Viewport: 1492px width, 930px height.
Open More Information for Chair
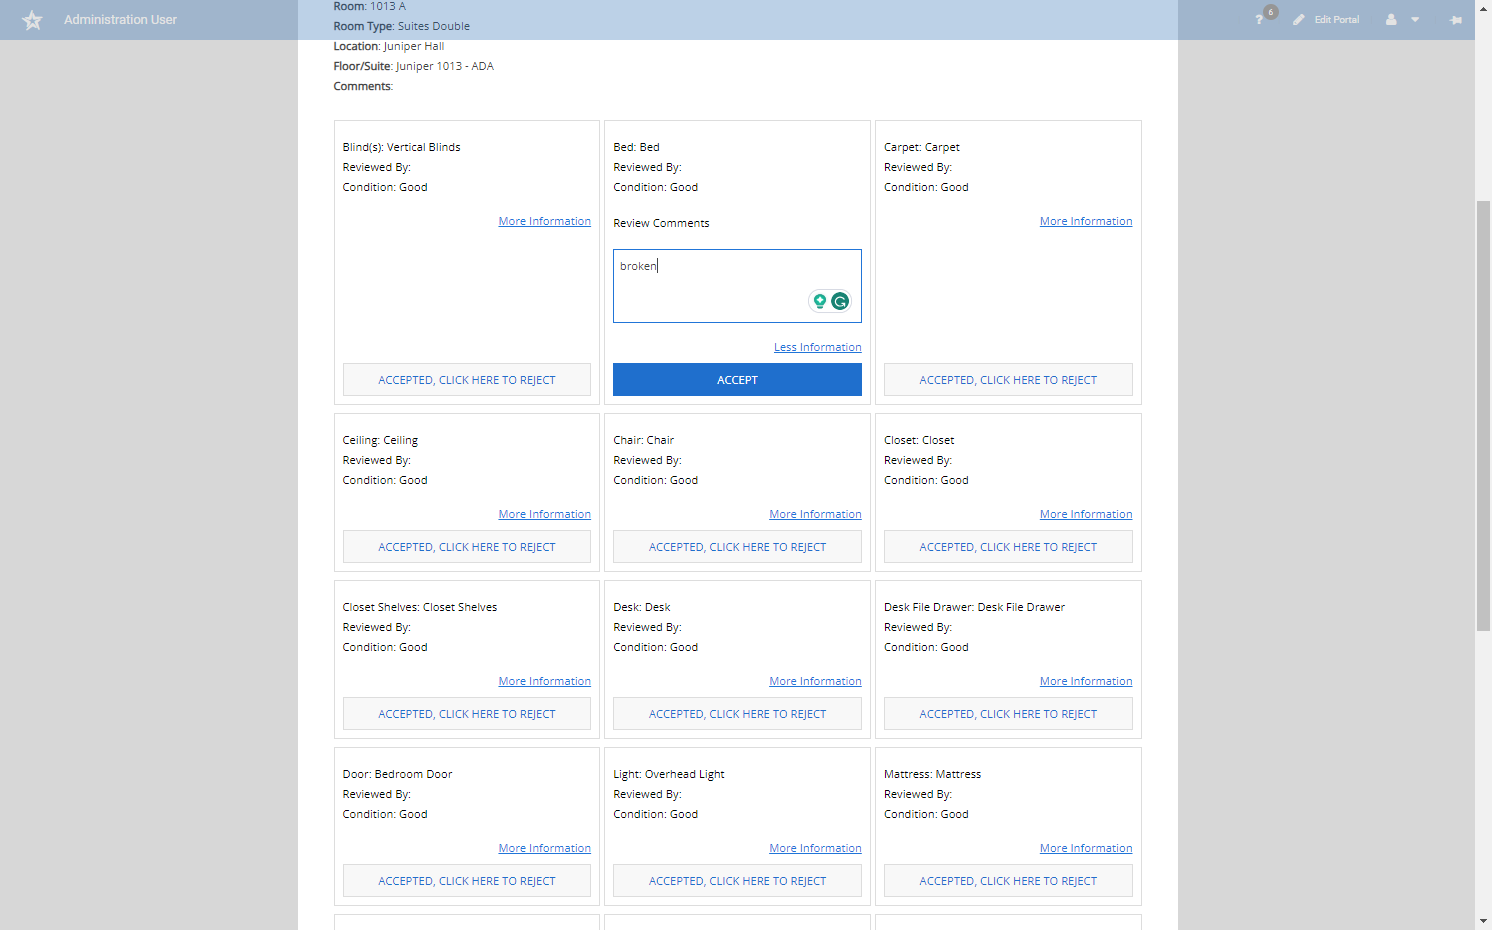click(815, 514)
